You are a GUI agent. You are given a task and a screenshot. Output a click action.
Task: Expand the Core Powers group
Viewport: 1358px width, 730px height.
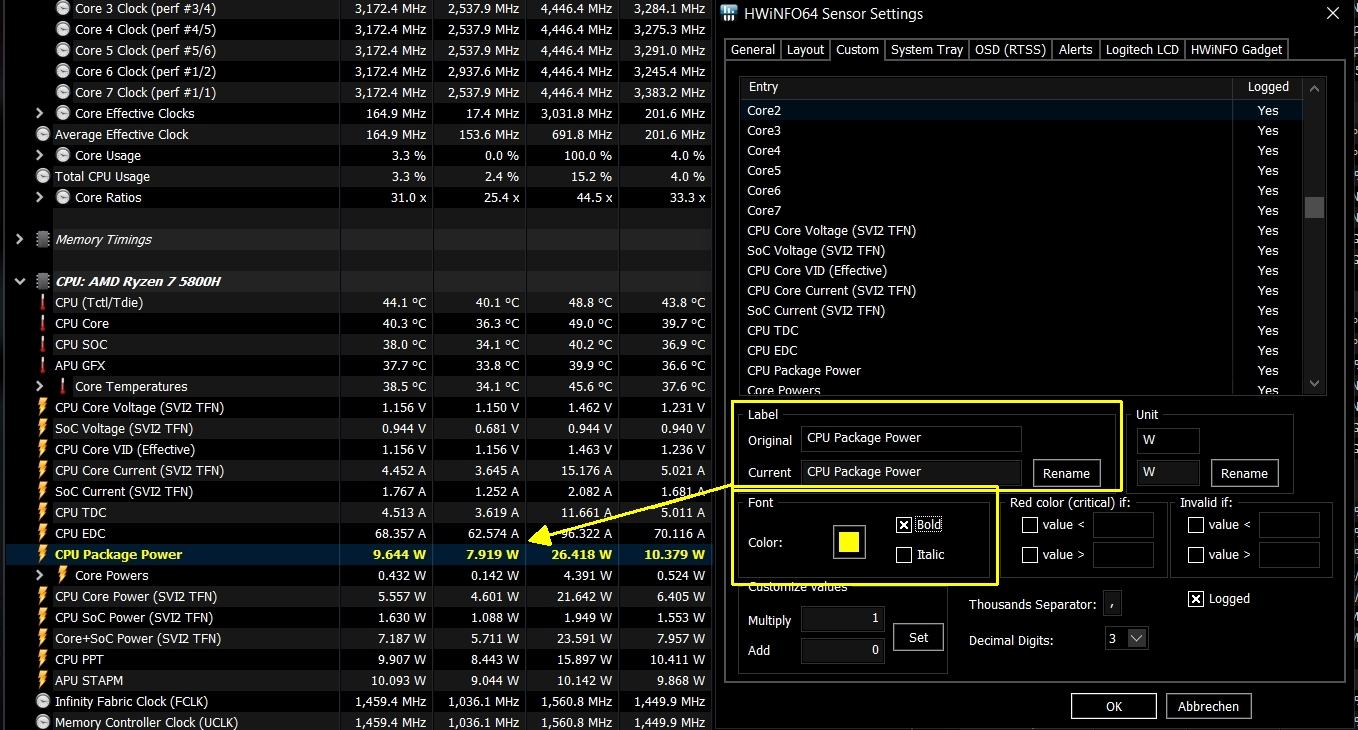(x=39, y=575)
